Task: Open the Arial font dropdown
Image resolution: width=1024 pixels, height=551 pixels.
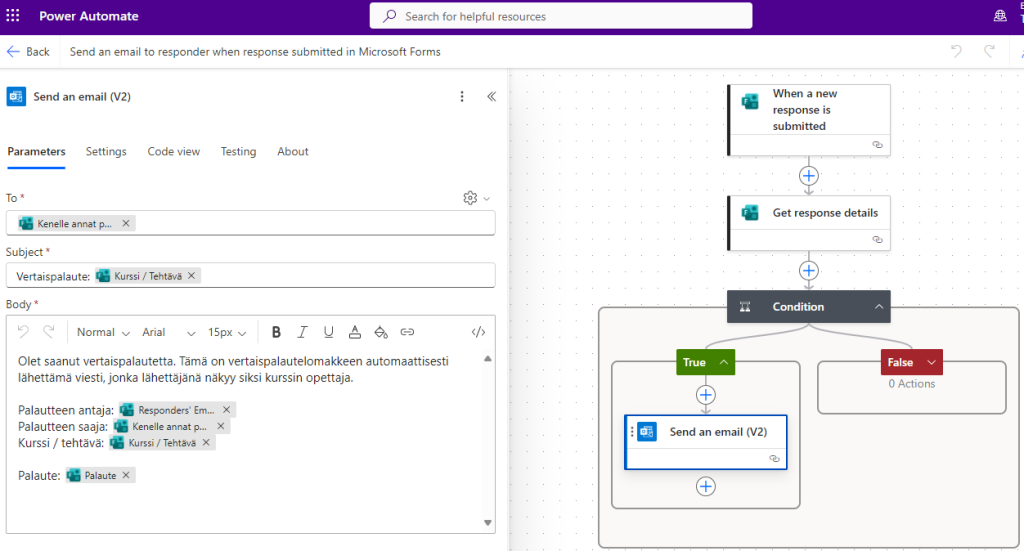Action: point(168,332)
